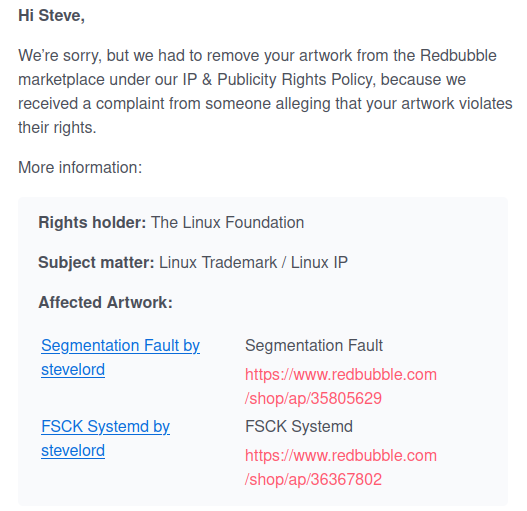Click the word 'marketplace' in the paragraph

pos(61,80)
